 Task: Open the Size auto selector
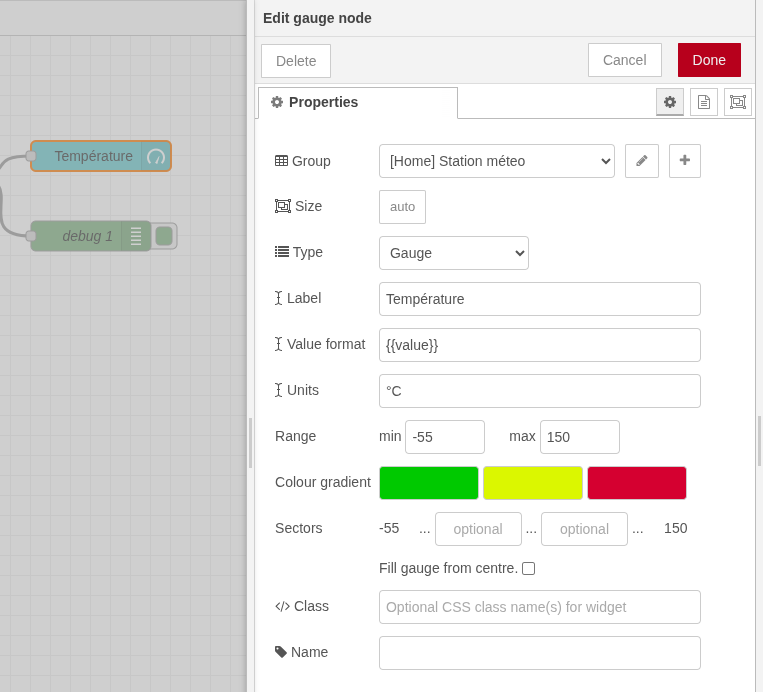click(x=402, y=207)
